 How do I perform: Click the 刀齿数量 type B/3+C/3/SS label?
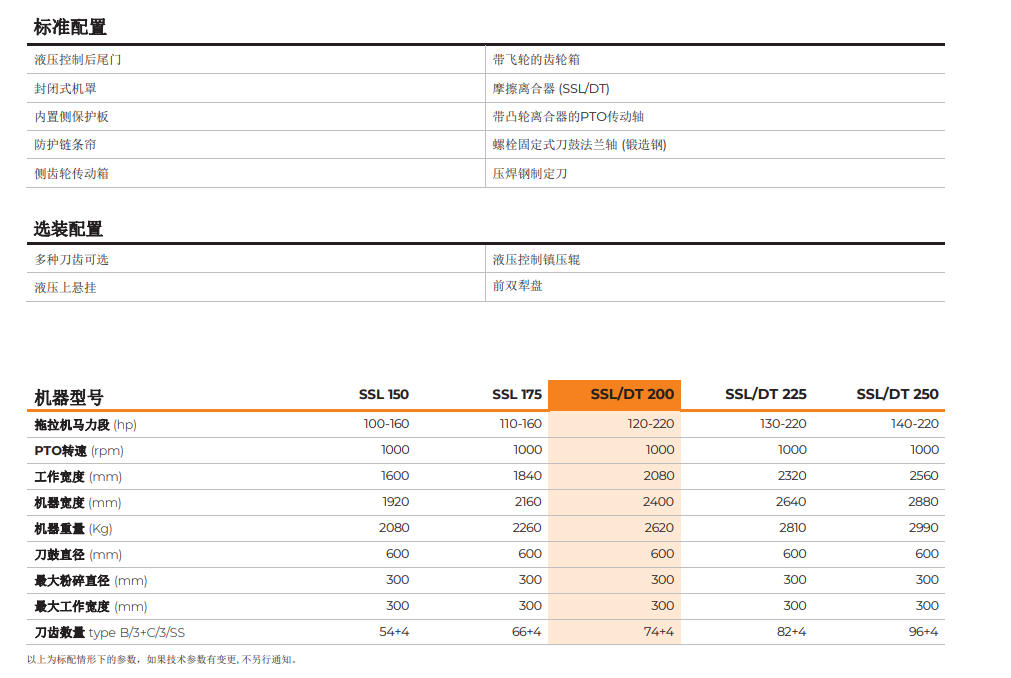110,632
